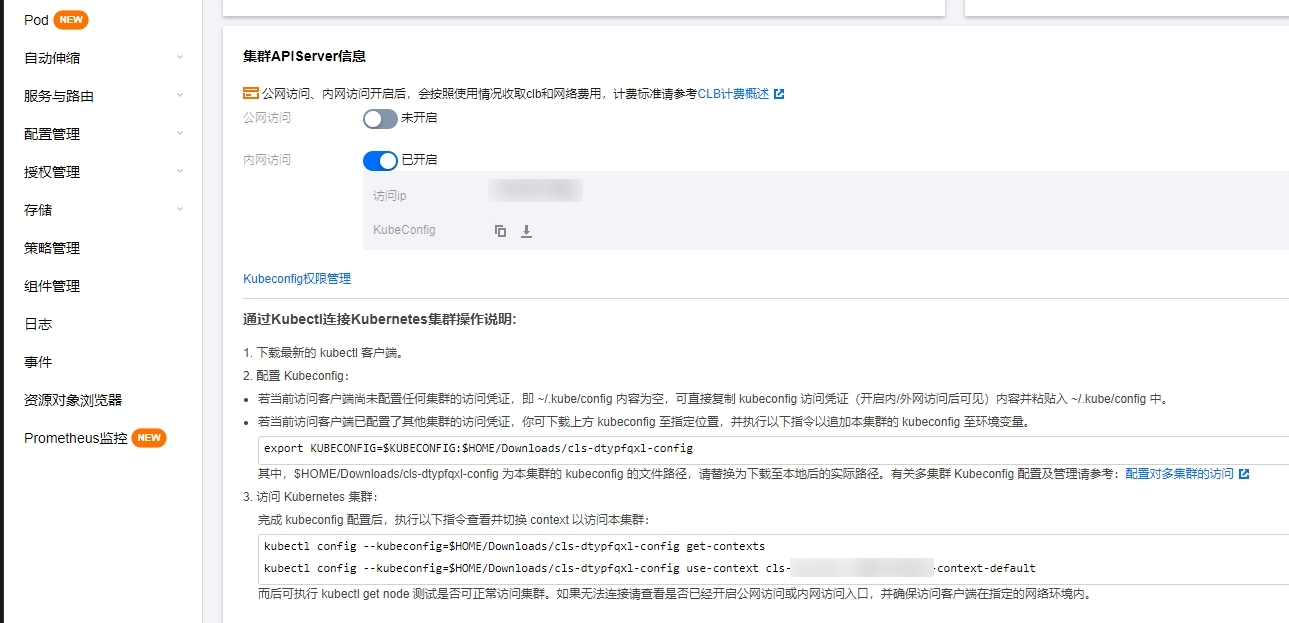The image size is (1289, 623).
Task: Open the 配置对多集群的访问 link
Action: [x=1179, y=474]
